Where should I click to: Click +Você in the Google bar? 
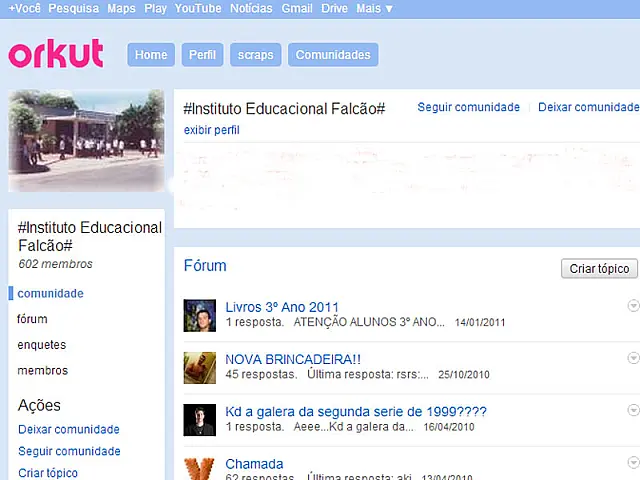(24, 8)
